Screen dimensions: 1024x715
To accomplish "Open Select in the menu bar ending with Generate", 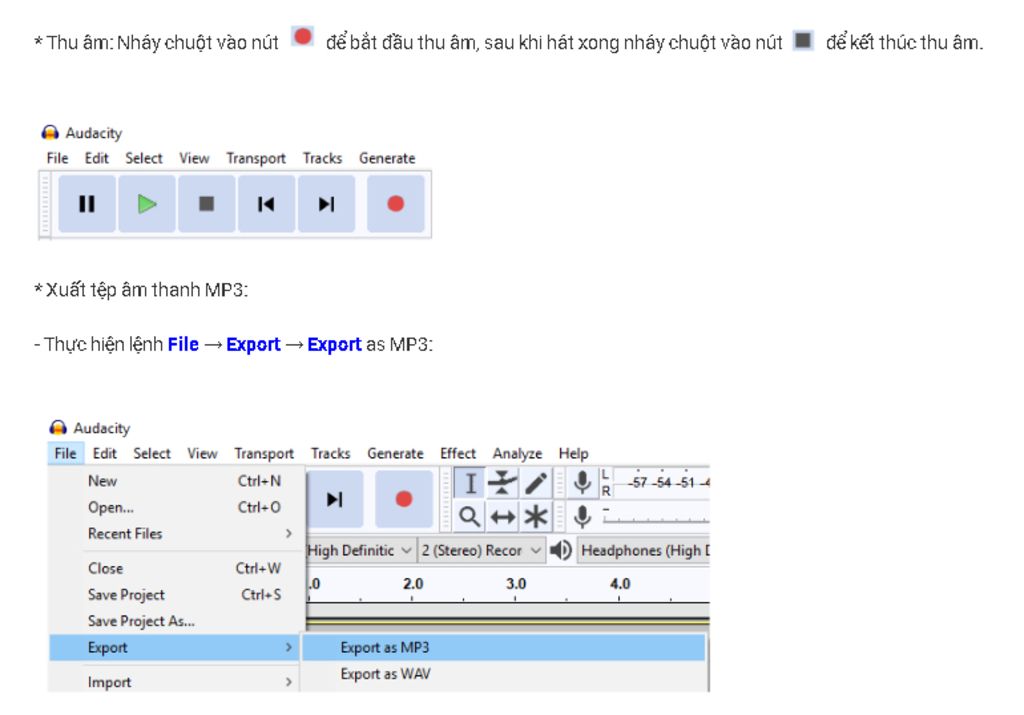I will point(144,158).
